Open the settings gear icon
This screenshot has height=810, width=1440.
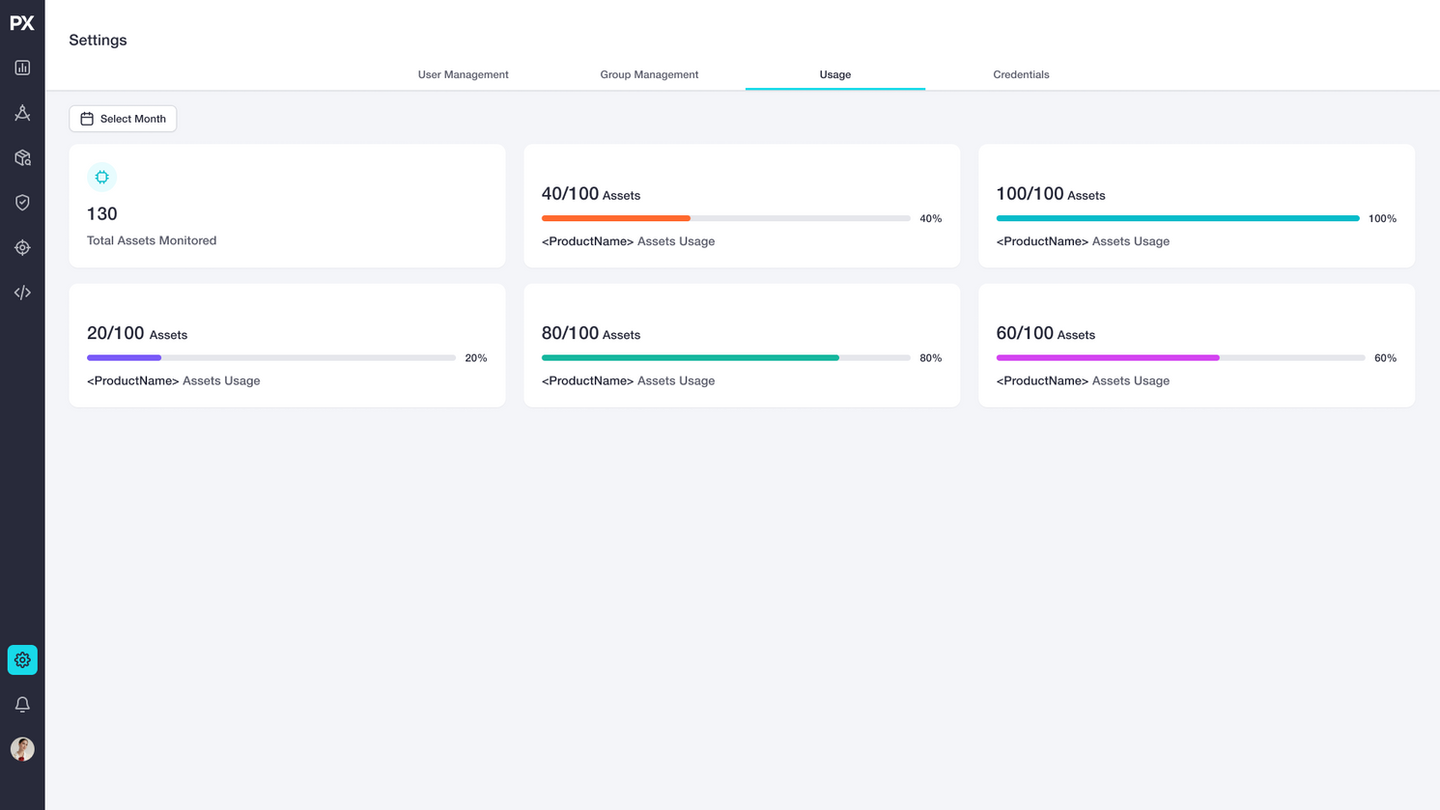(x=22, y=660)
